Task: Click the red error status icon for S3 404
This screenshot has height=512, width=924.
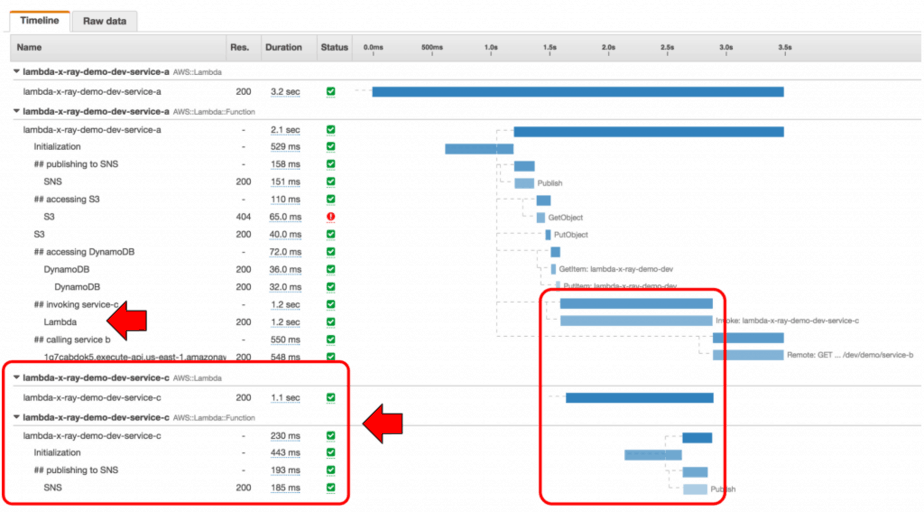Action: click(x=331, y=217)
